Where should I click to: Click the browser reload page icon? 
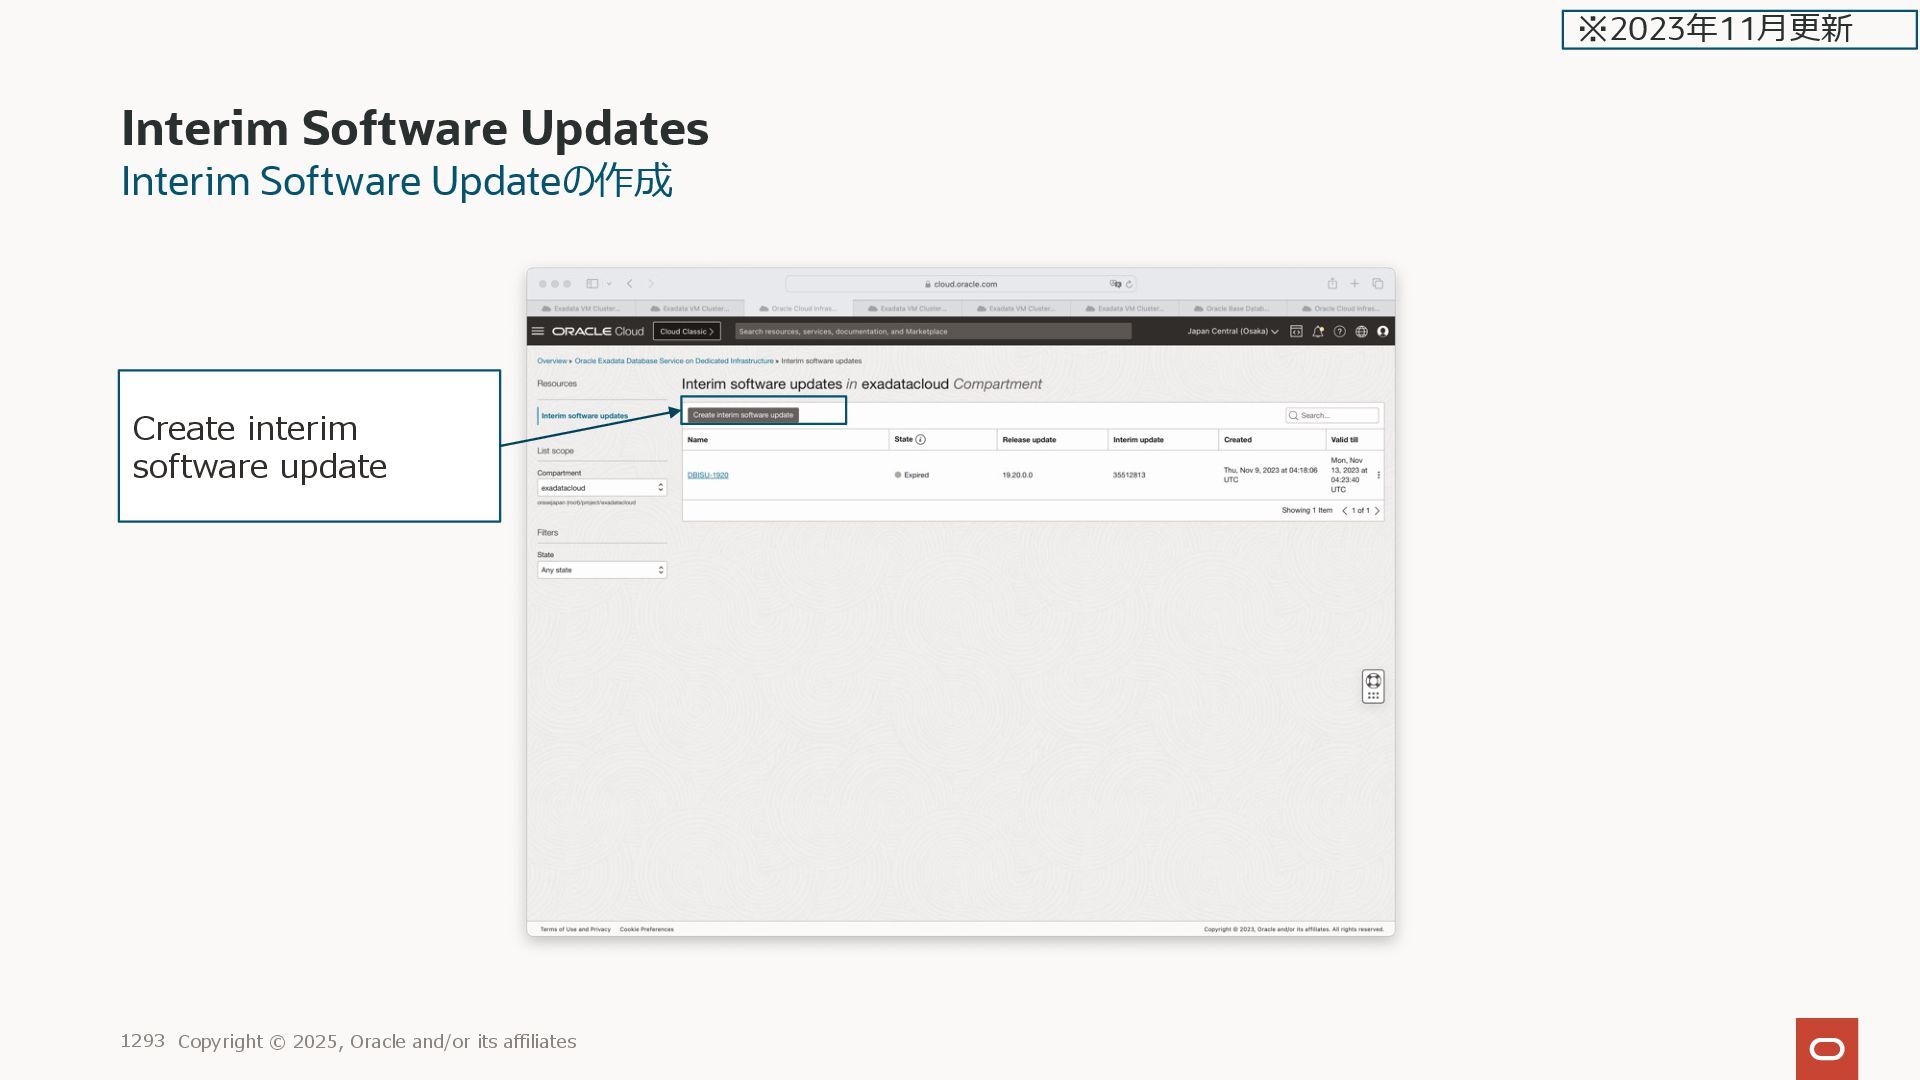1129,284
